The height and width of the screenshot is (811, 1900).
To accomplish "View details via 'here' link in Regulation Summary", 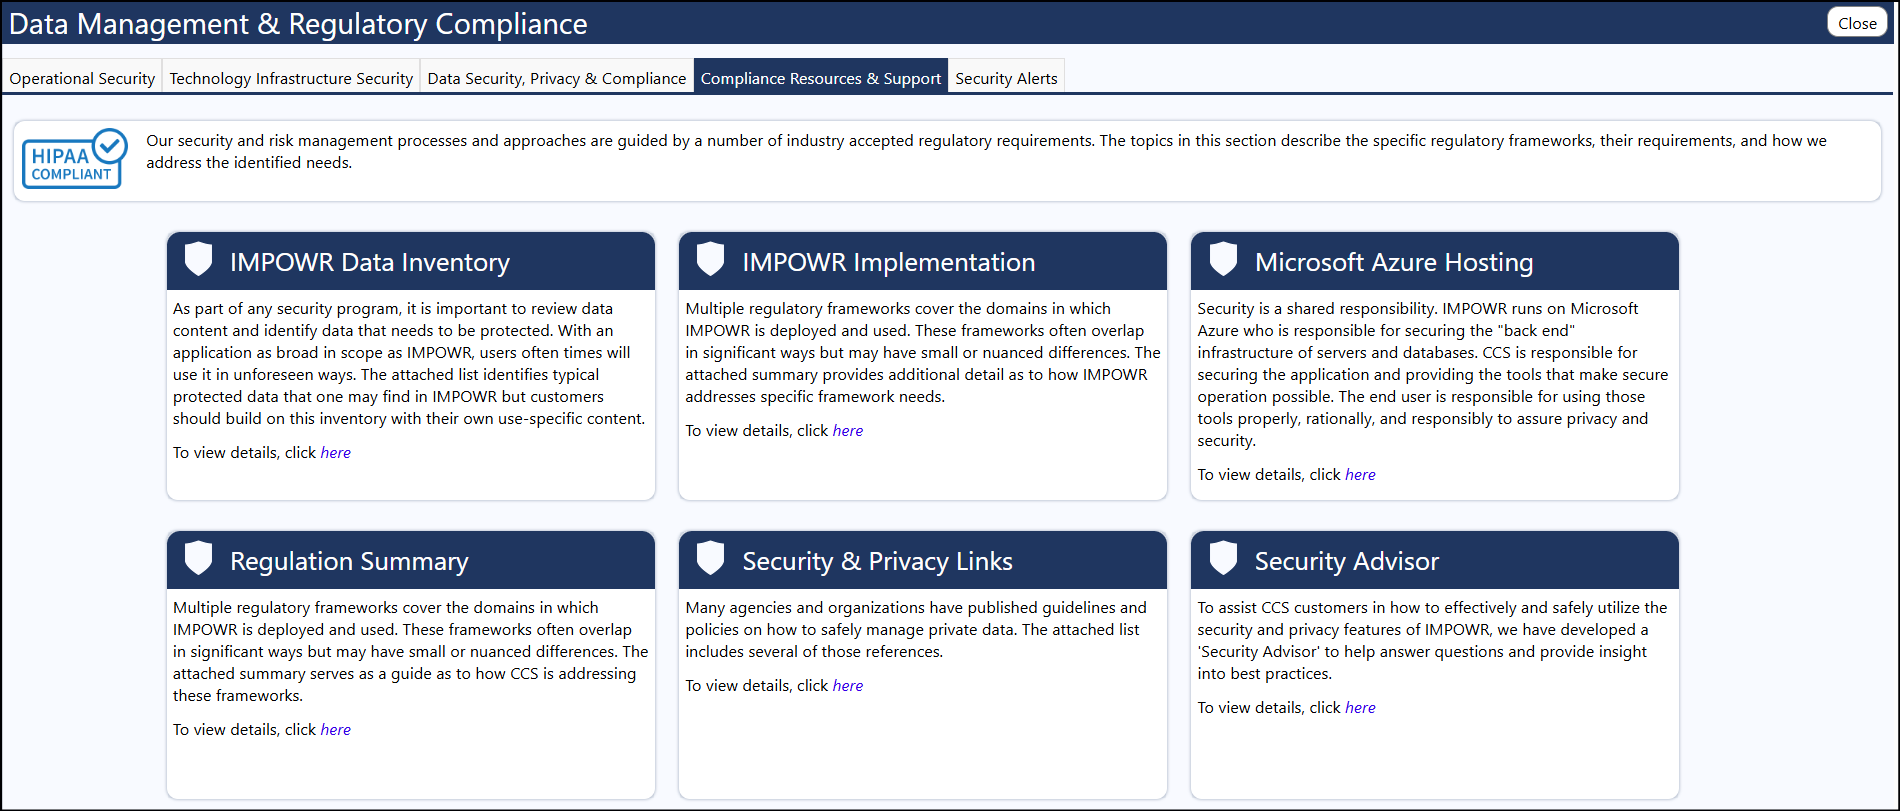I will coord(336,730).
